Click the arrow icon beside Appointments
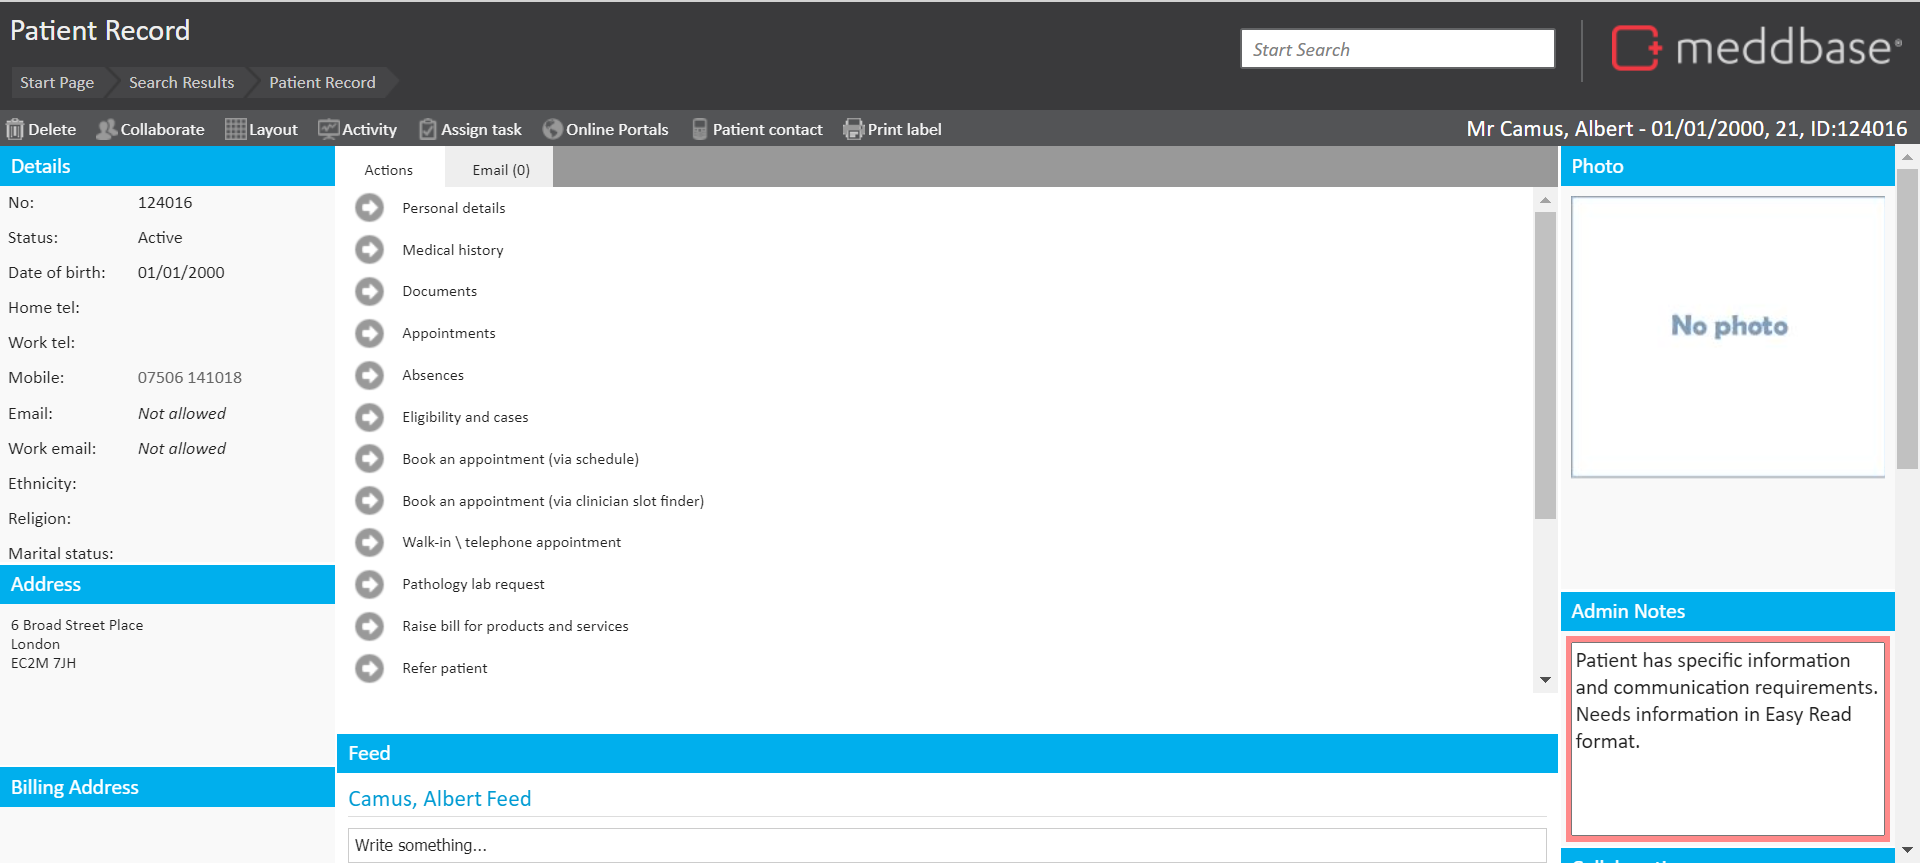The height and width of the screenshot is (867, 1920). 370,333
